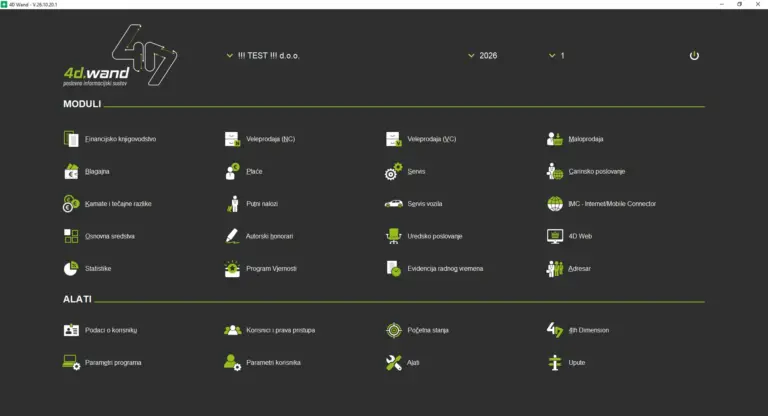Click the Evidencija radnog vremena label
The height and width of the screenshot is (416, 768).
(x=445, y=269)
